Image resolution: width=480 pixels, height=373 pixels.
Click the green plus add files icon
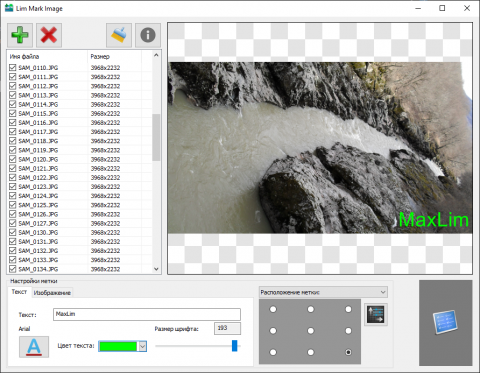(x=20, y=35)
